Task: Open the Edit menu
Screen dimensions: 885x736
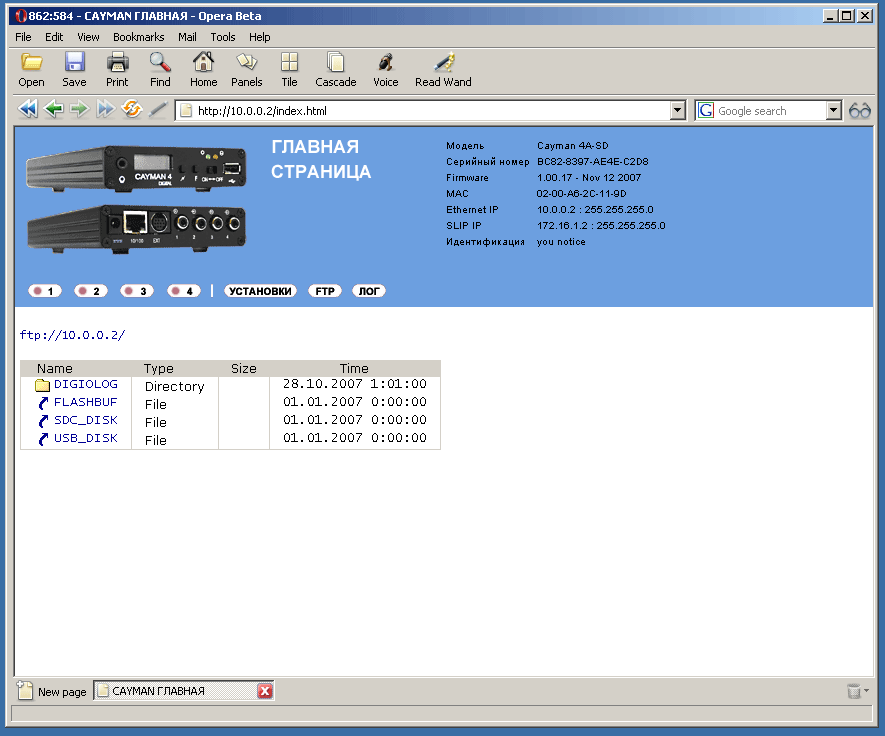Action: (x=54, y=37)
